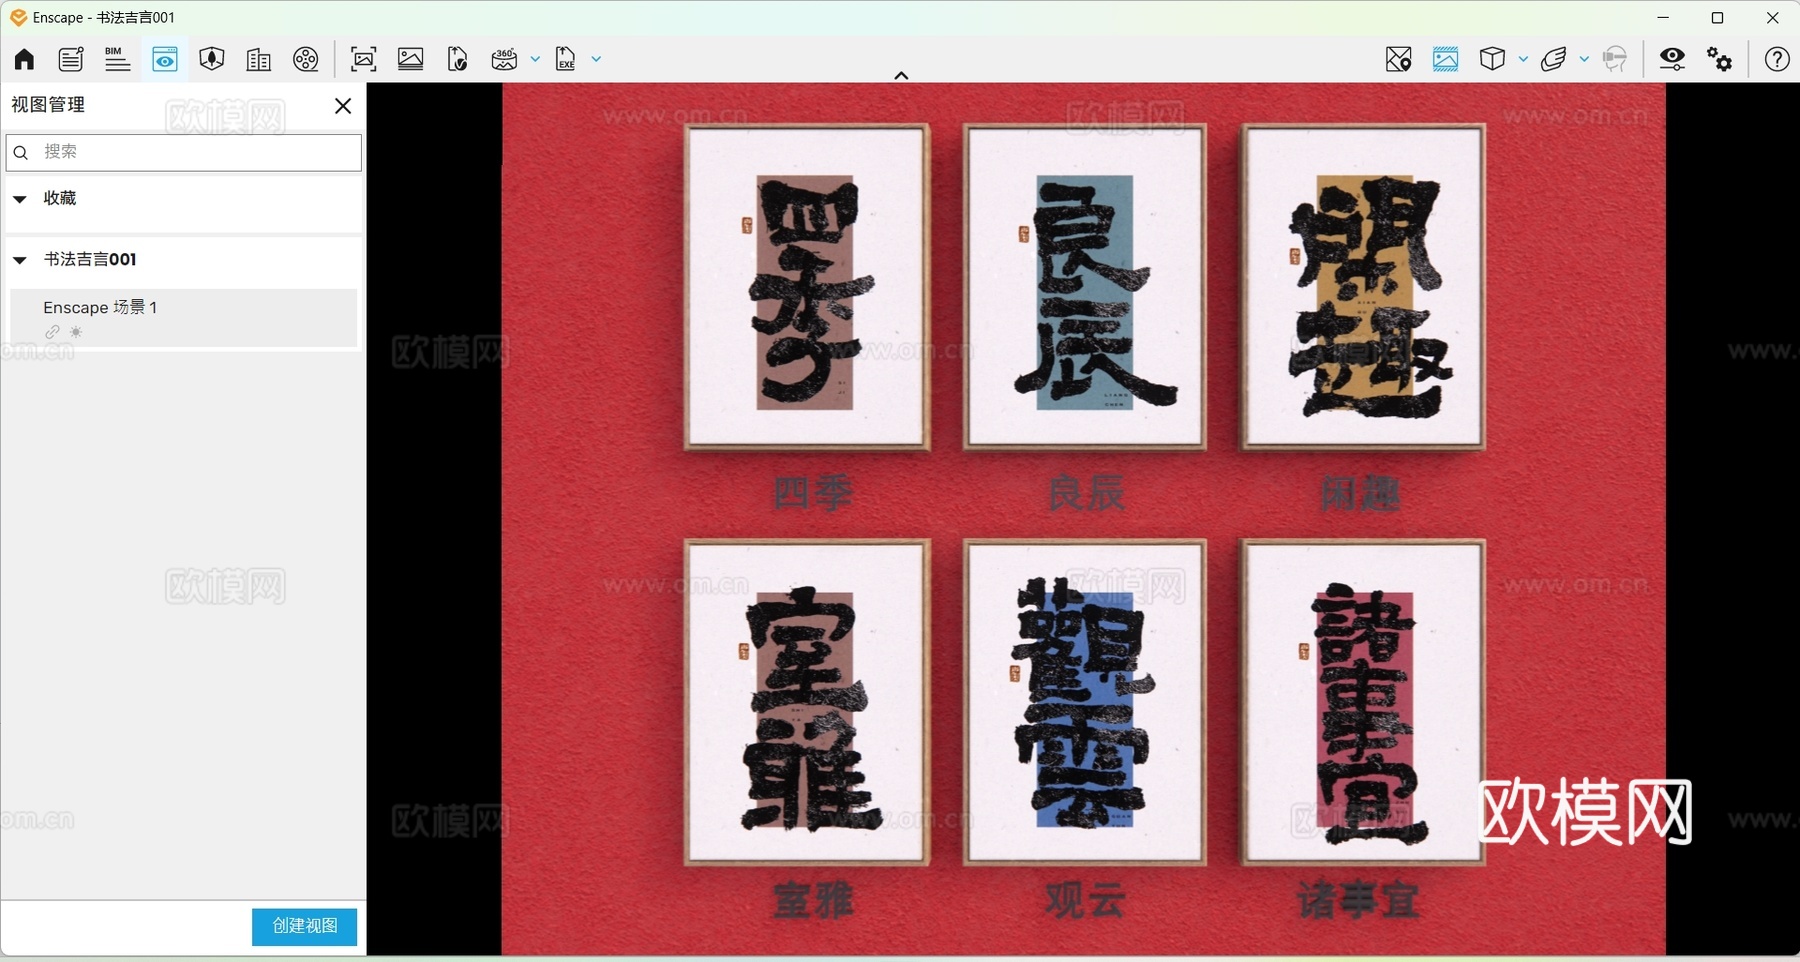Open the EXE export dropdown arrow

(x=596, y=59)
